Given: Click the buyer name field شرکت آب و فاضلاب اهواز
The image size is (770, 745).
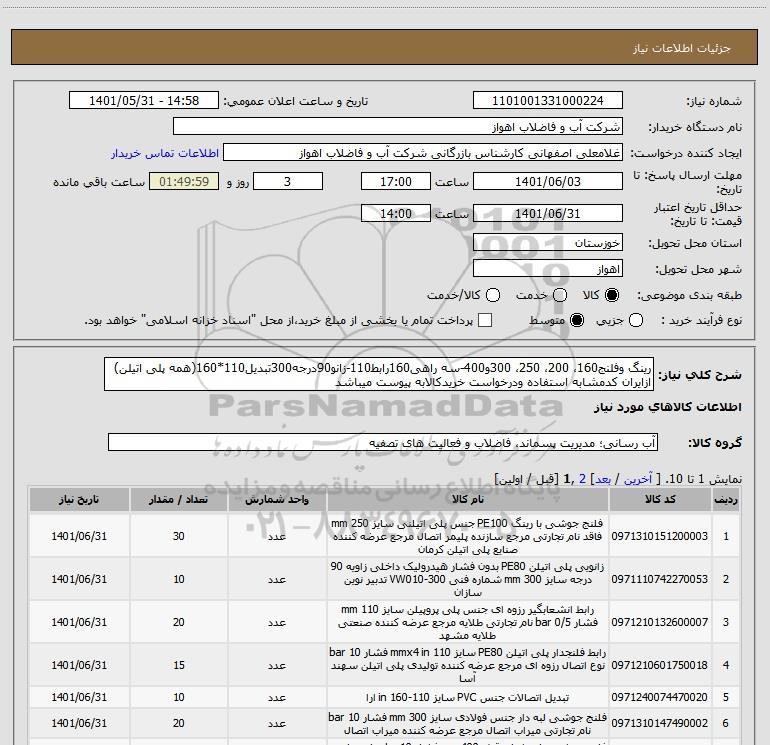Looking at the screenshot, I should click(398, 126).
